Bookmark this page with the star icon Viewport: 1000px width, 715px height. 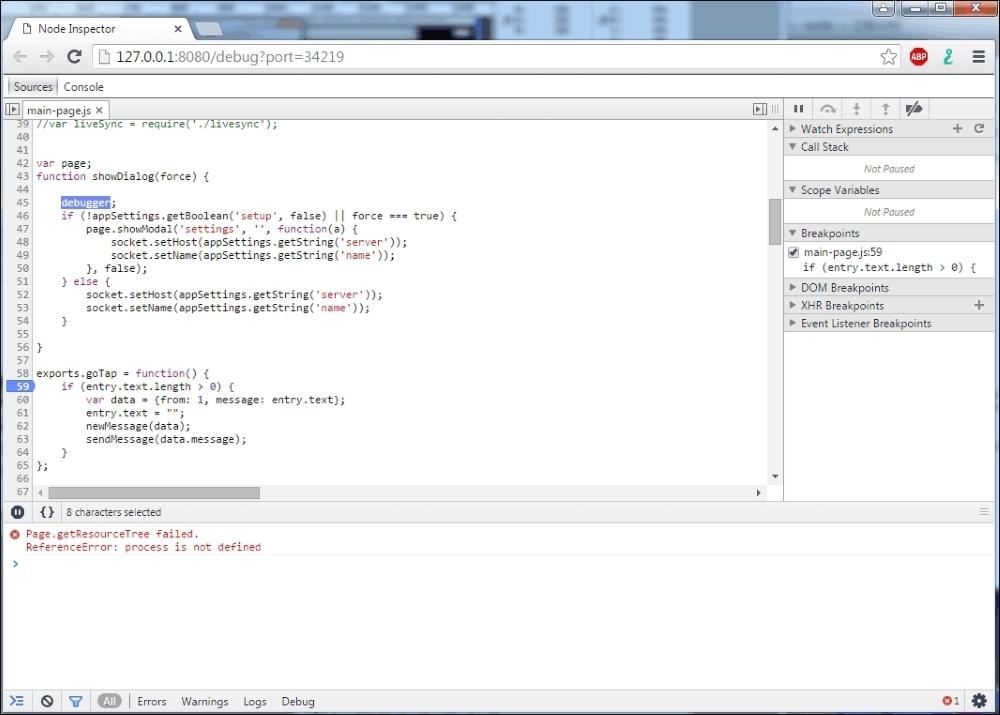pyautogui.click(x=888, y=57)
